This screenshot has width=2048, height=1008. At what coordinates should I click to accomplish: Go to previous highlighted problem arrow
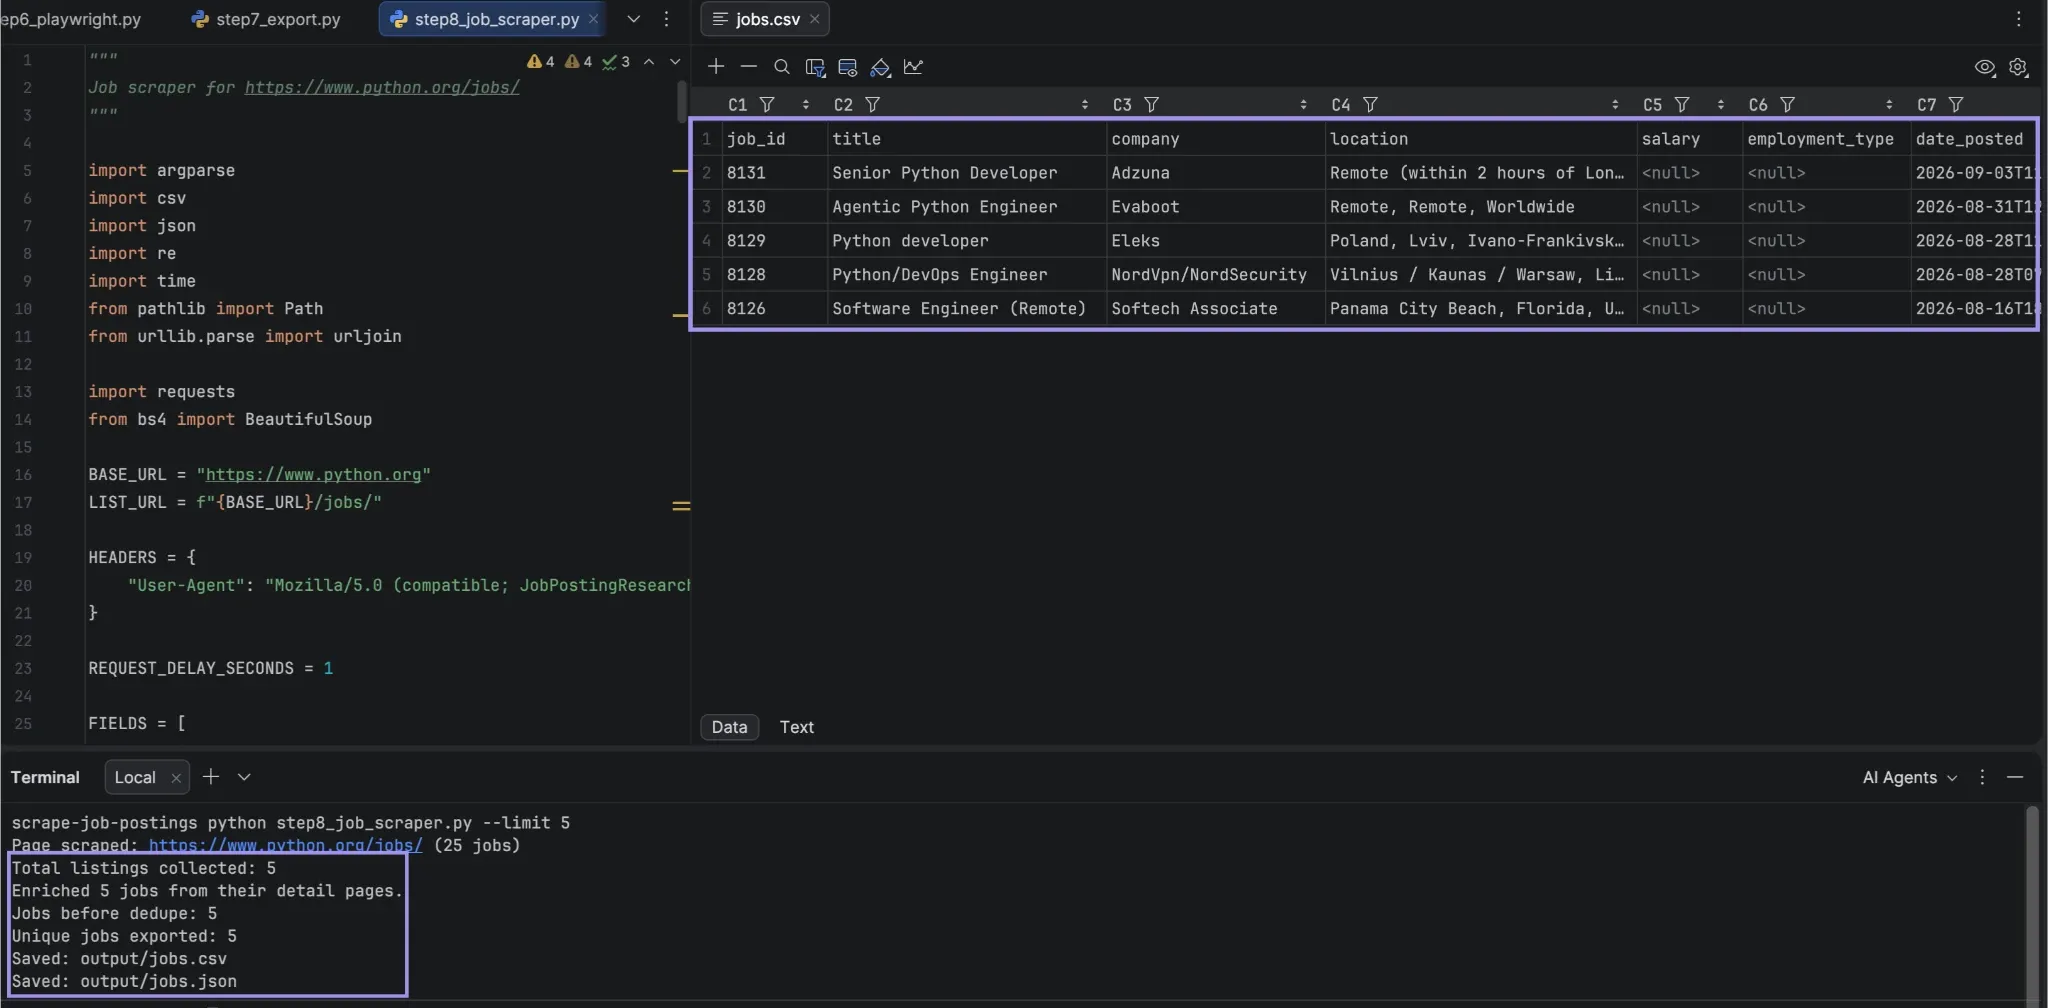649,62
